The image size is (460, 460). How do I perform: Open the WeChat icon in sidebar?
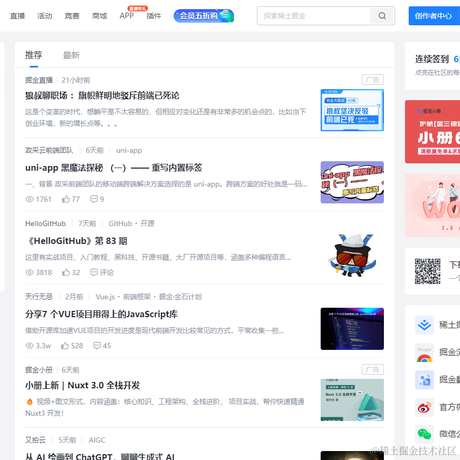click(x=424, y=434)
